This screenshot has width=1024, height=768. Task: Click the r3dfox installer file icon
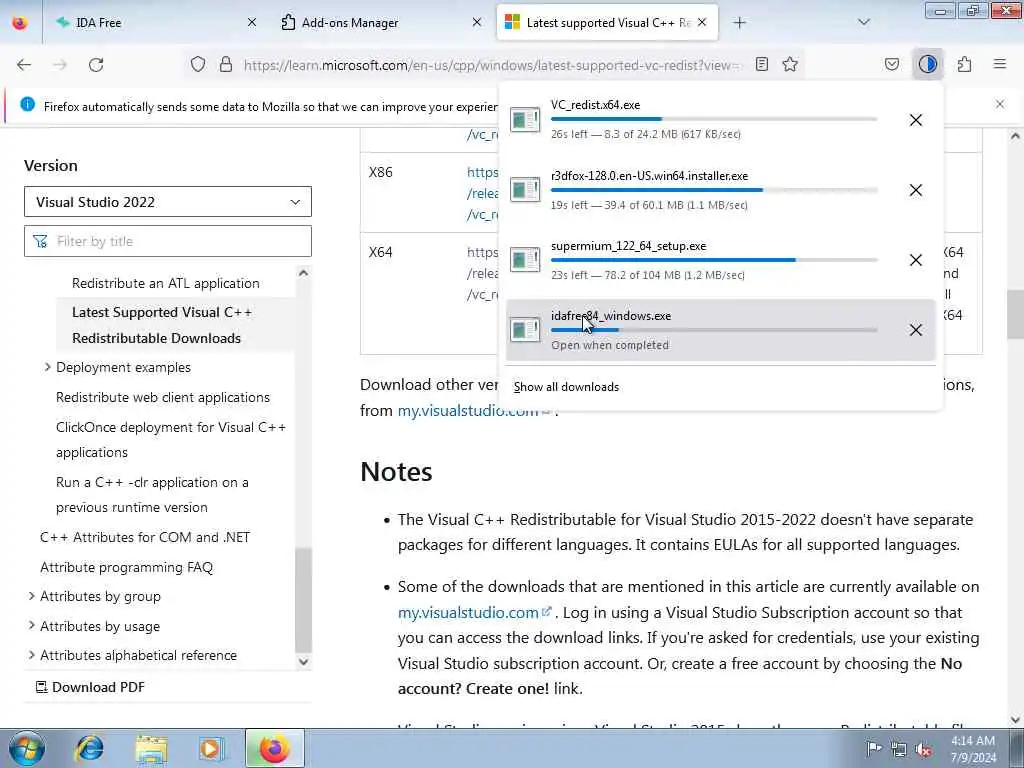525,189
